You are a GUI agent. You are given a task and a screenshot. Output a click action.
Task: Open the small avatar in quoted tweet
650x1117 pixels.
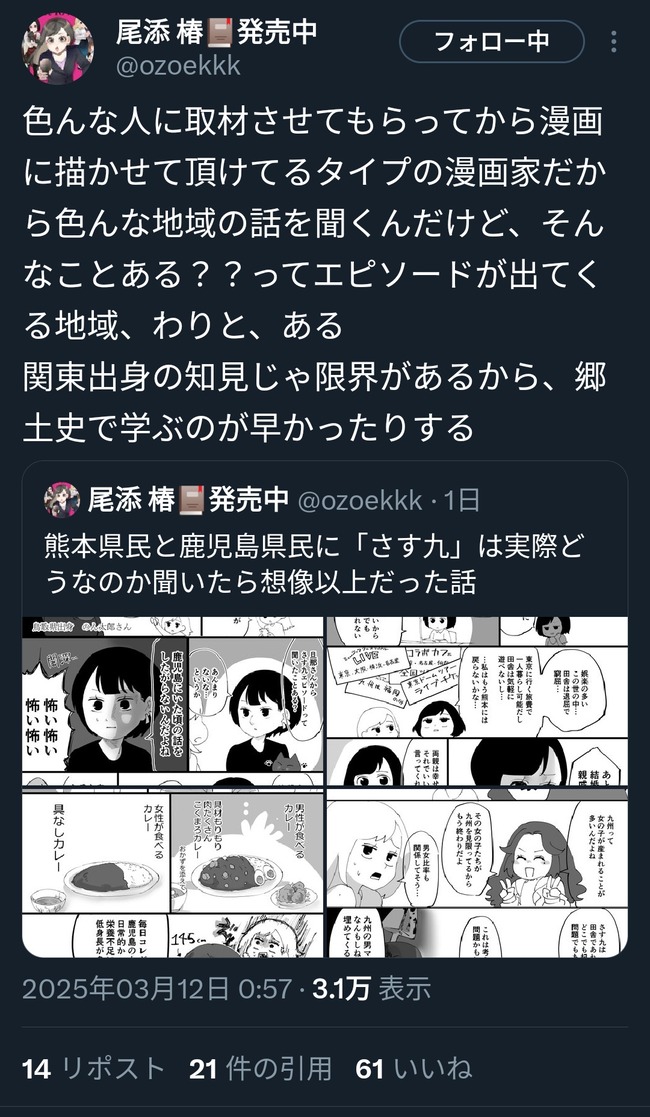[62, 500]
